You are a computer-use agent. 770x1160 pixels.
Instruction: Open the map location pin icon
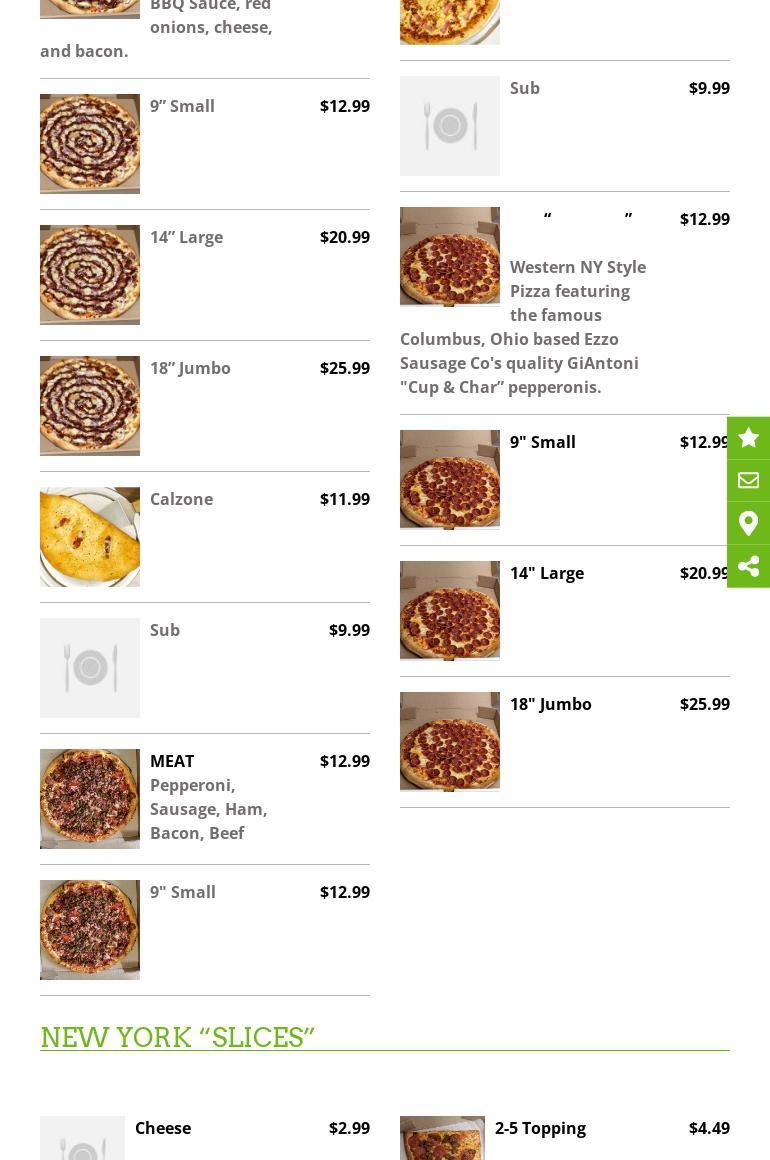click(x=748, y=523)
